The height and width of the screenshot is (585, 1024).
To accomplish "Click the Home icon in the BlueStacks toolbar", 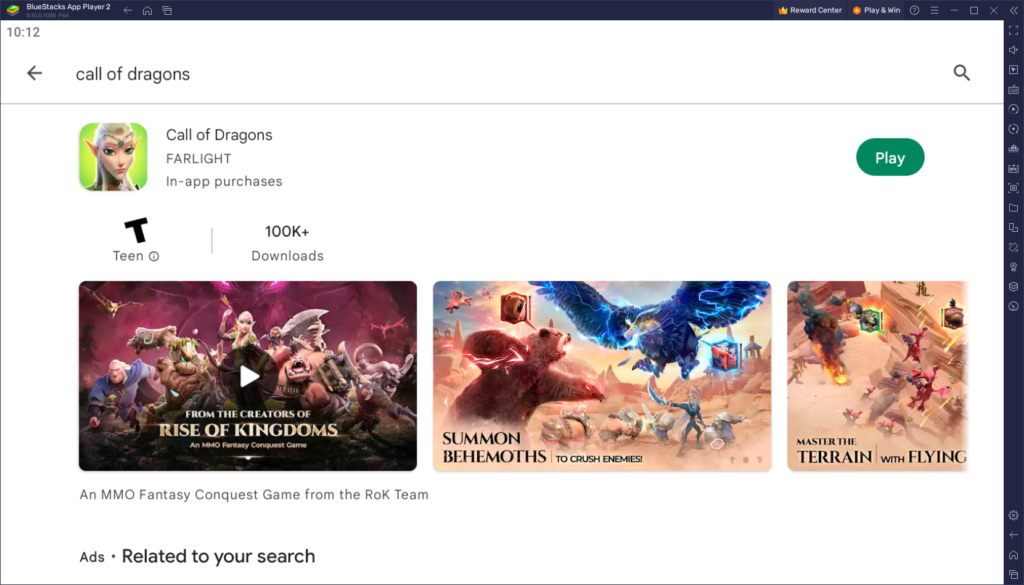I will [x=146, y=10].
